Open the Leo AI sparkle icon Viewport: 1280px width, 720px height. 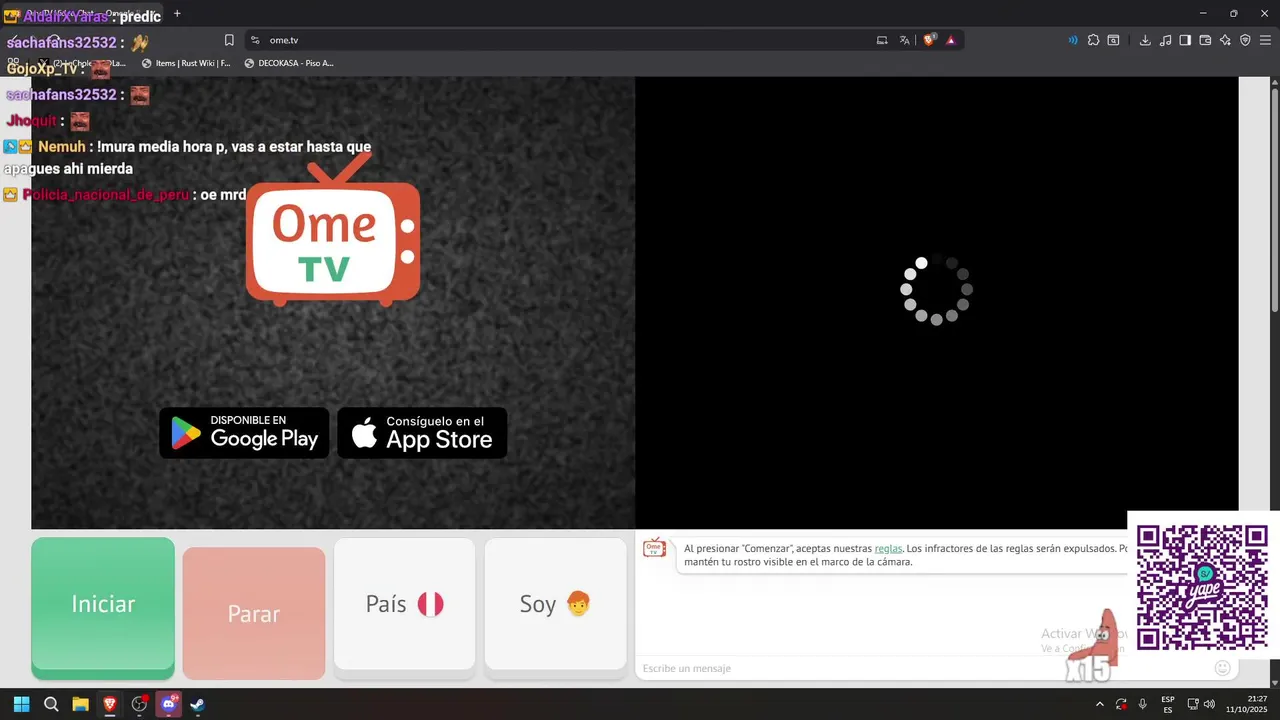(x=1225, y=40)
